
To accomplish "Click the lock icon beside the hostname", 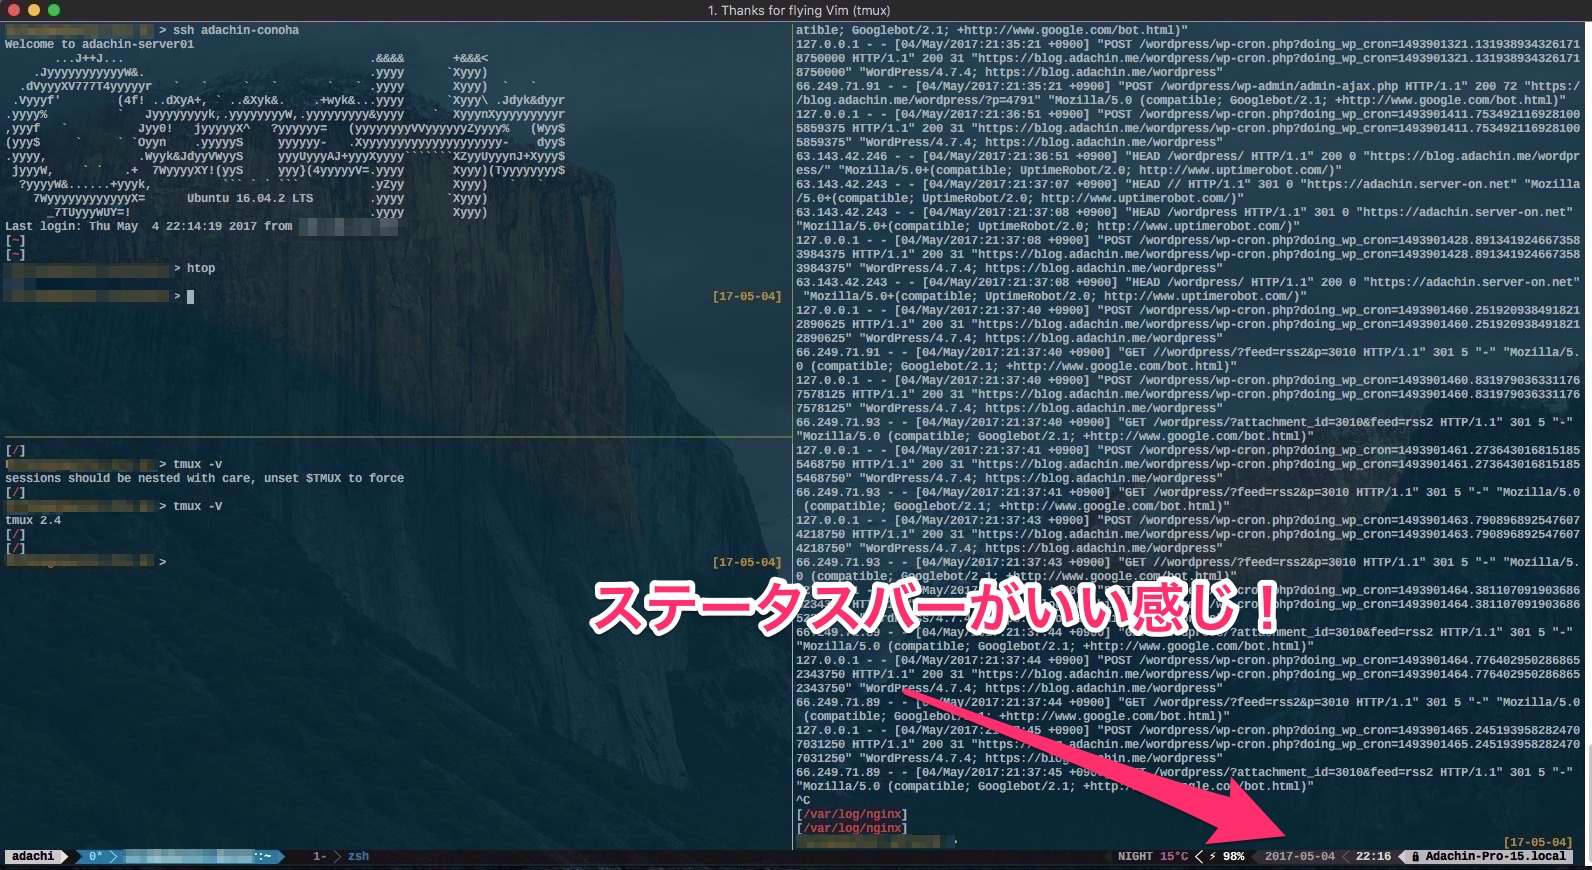I will point(1416,856).
